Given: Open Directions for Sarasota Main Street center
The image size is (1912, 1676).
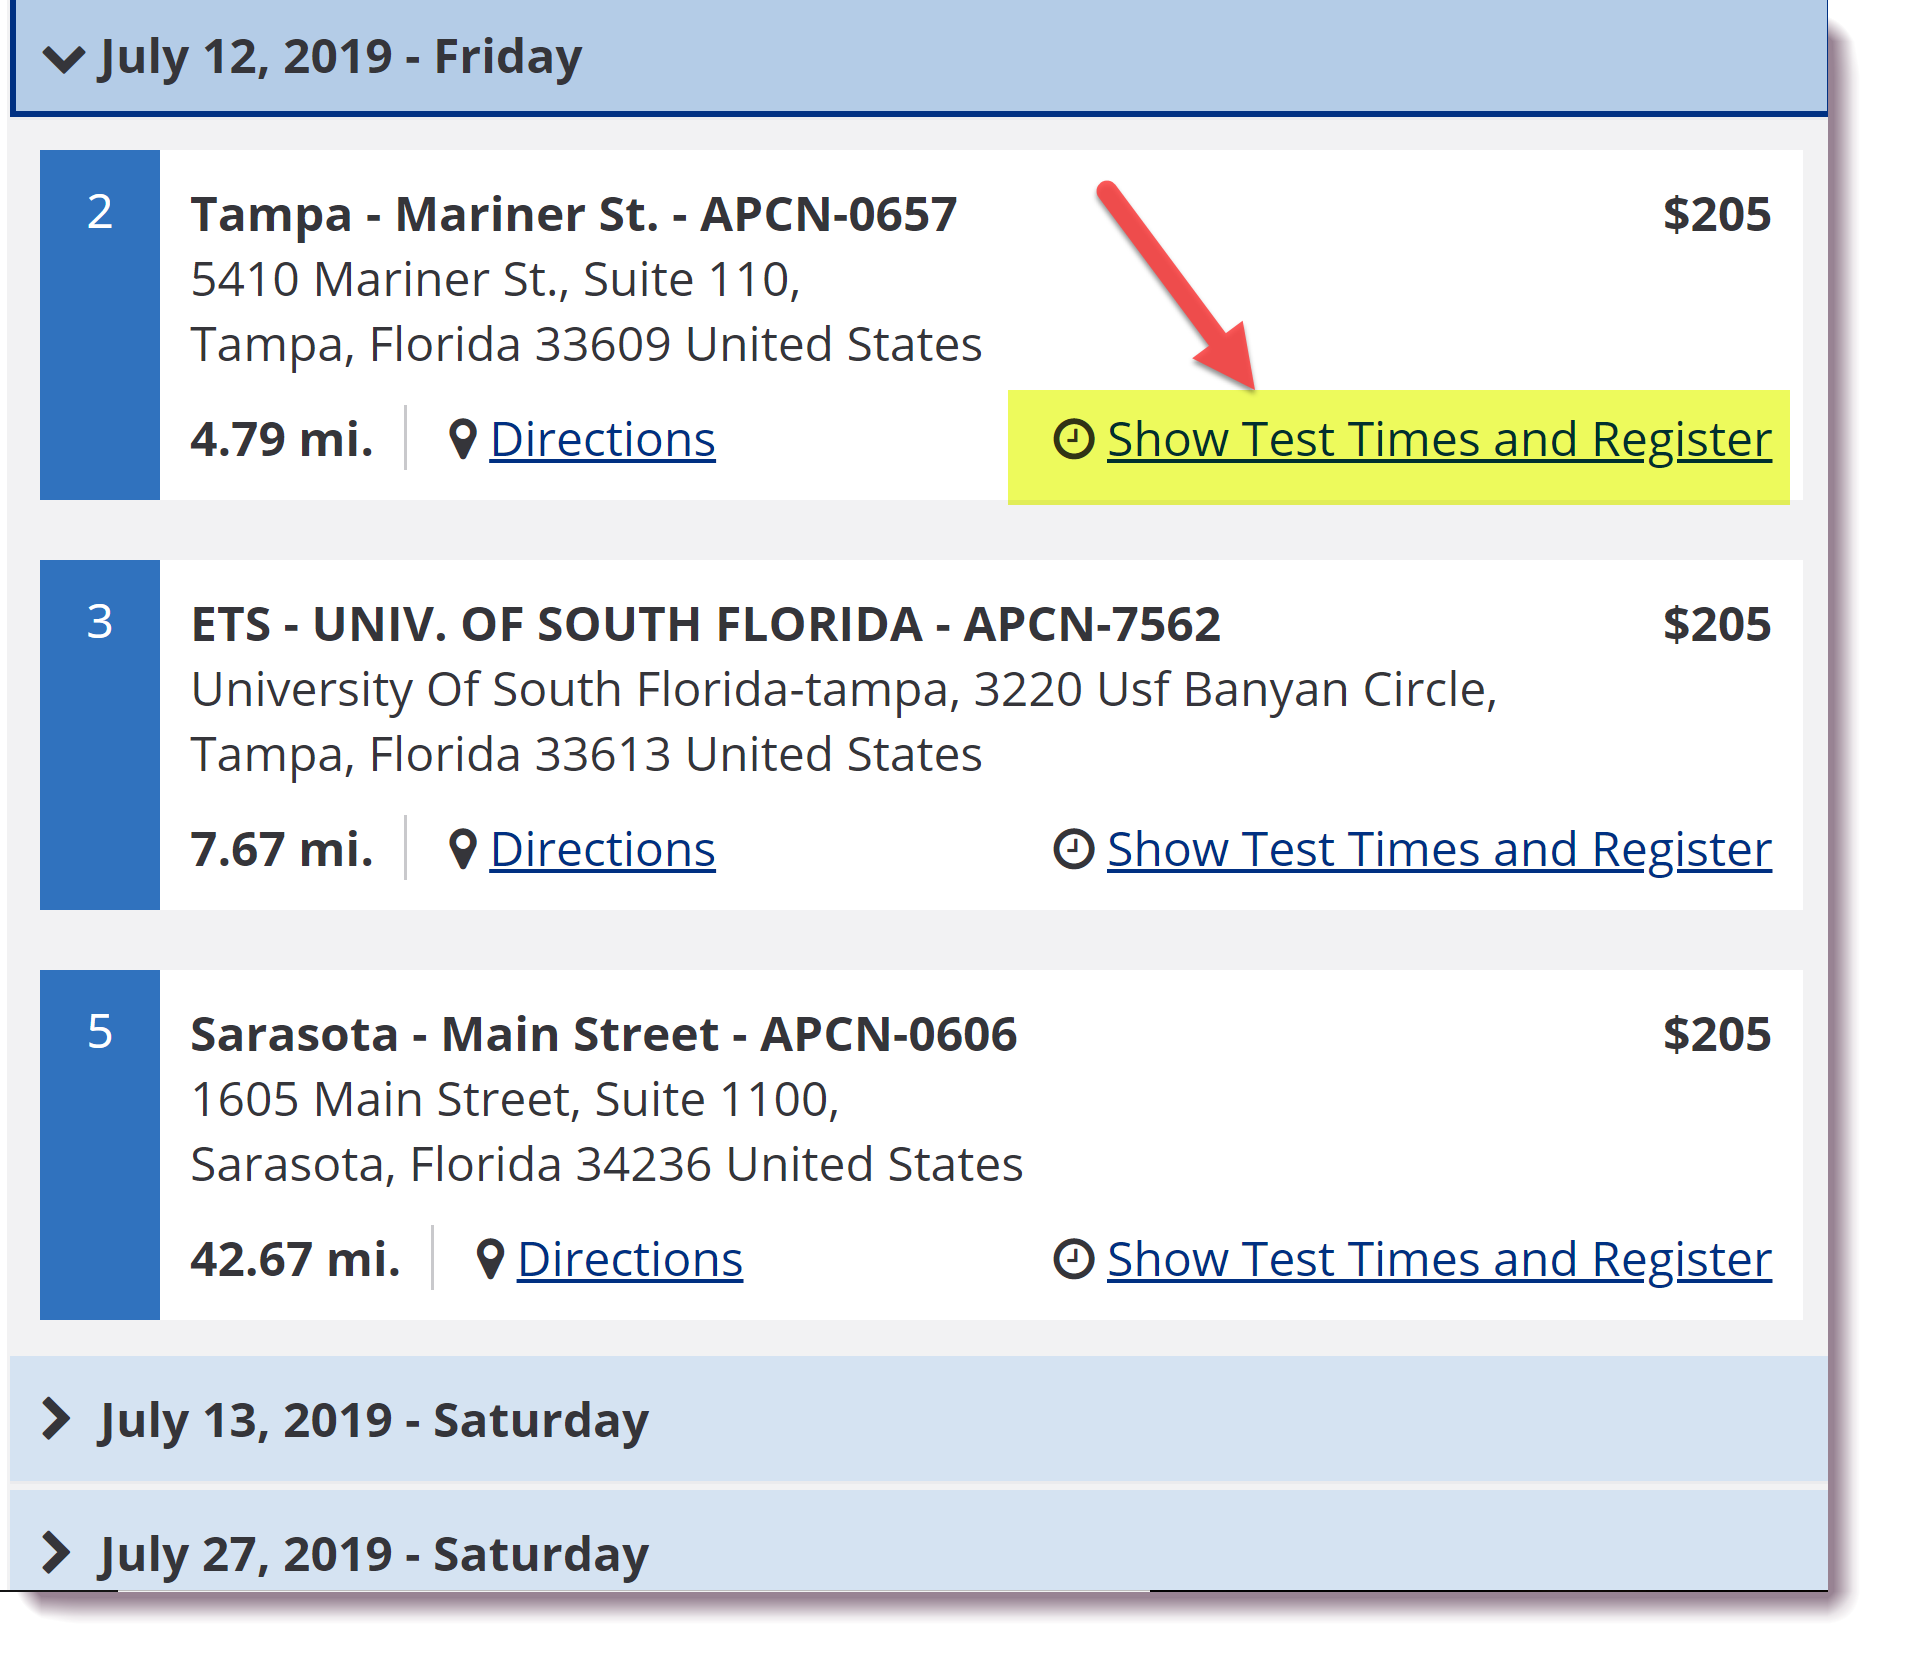Looking at the screenshot, I should [630, 1260].
